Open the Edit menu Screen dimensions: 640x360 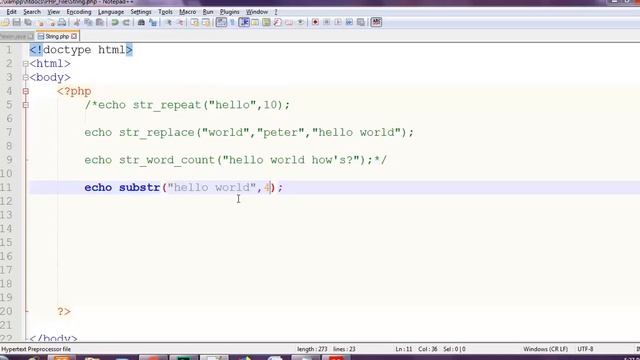click(x=11, y=12)
